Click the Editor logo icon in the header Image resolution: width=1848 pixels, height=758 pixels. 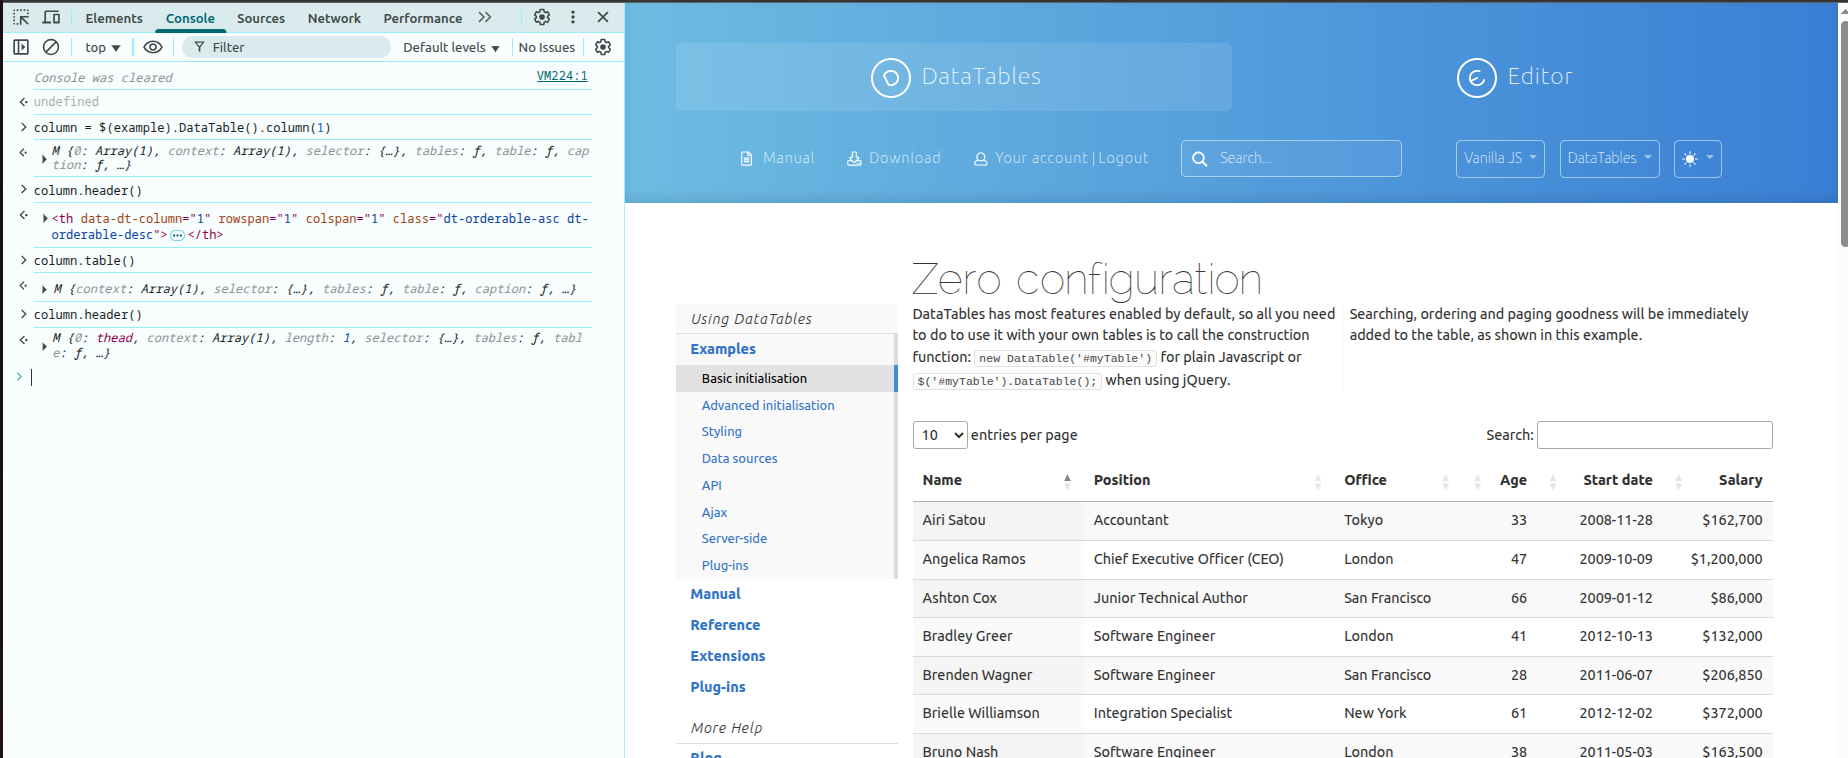(x=1476, y=77)
